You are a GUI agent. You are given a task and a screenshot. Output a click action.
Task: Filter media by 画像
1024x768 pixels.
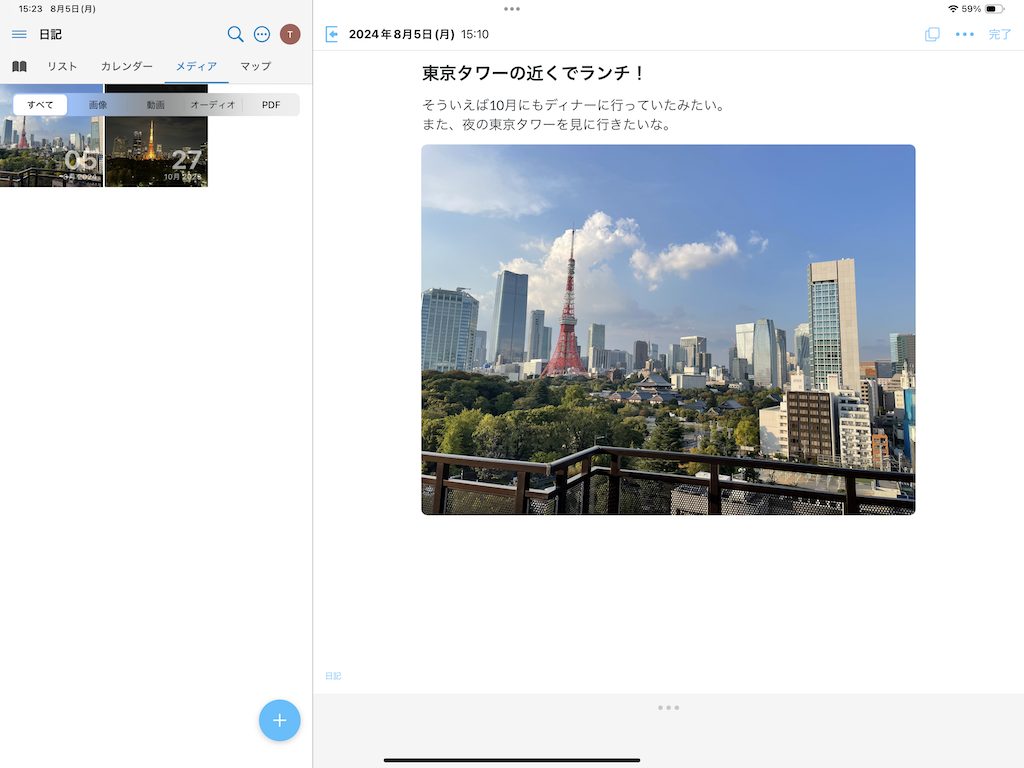98,104
